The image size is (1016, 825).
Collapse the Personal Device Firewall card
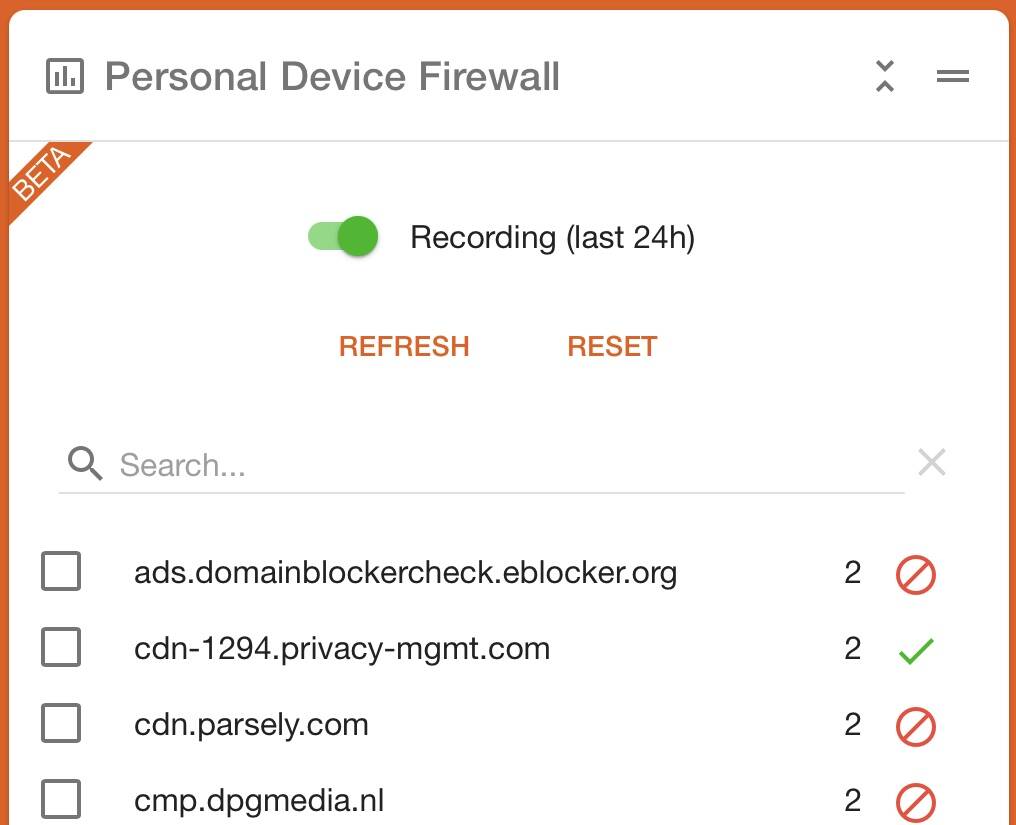coord(884,76)
